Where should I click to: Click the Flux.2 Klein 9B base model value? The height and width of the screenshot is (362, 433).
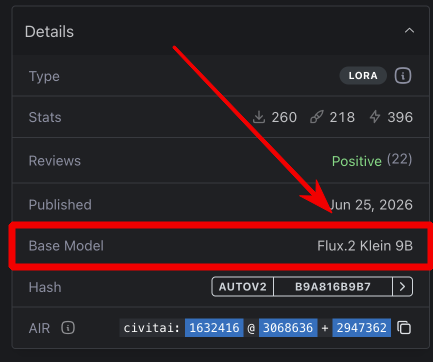coord(365,246)
